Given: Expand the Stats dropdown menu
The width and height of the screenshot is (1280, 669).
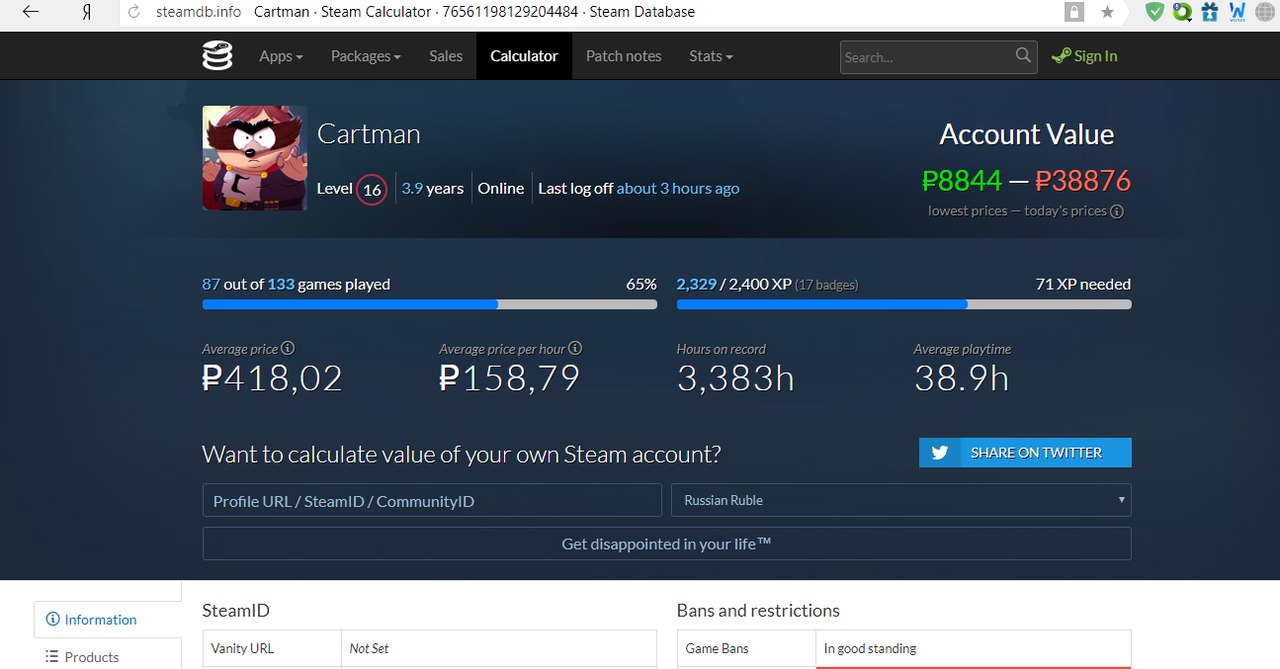Looking at the screenshot, I should click(x=711, y=56).
